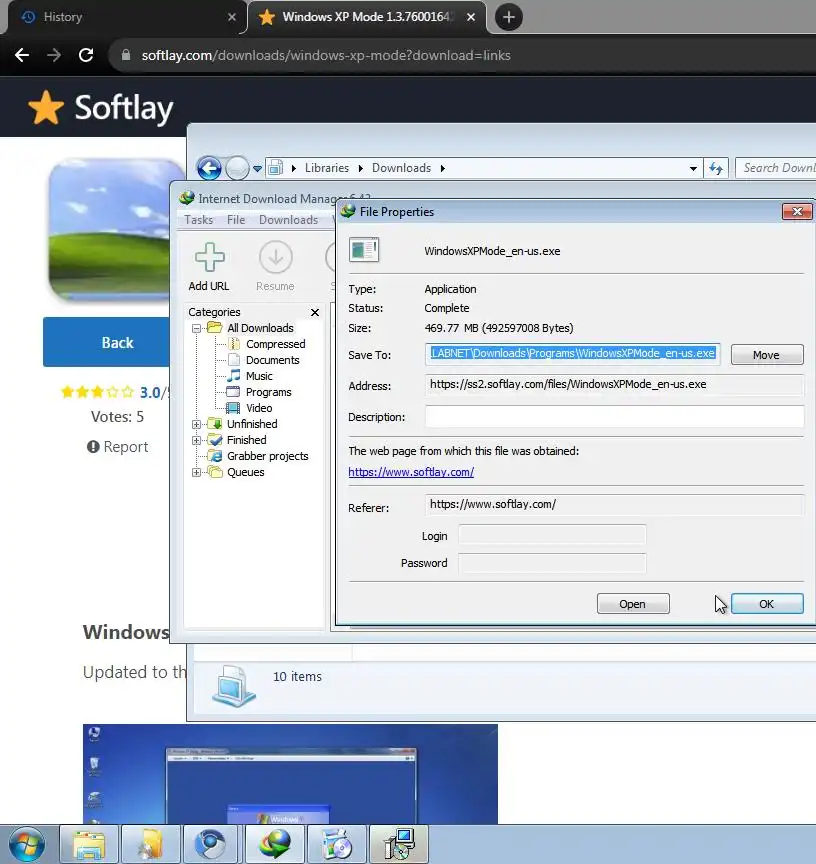This screenshot has height=864, width=816.
Task: Click the Password field
Action: click(x=552, y=563)
